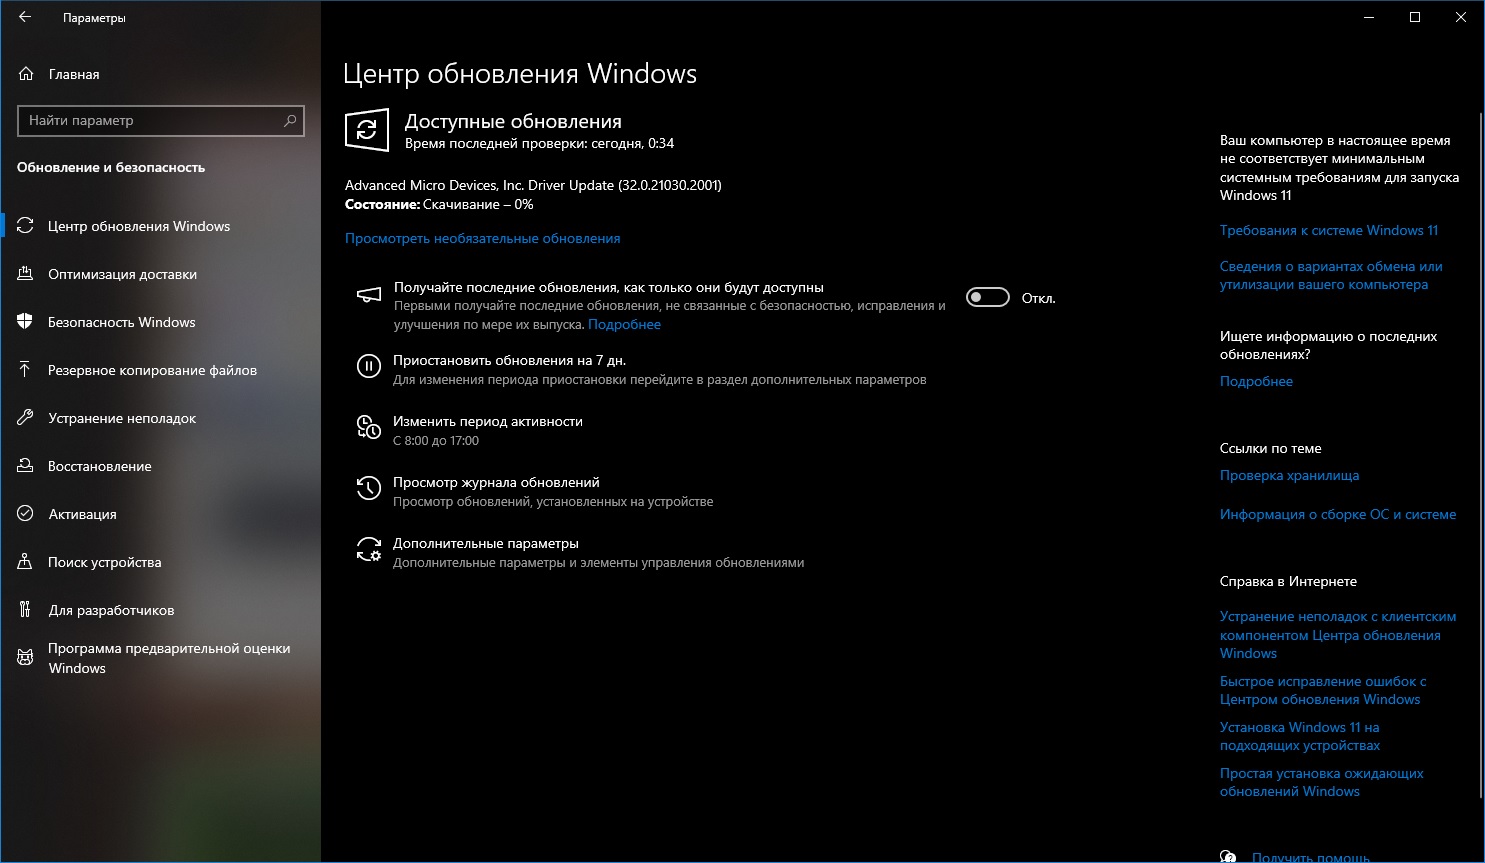Click 'Приостановить обновления на 7 дн.' option

(509, 360)
